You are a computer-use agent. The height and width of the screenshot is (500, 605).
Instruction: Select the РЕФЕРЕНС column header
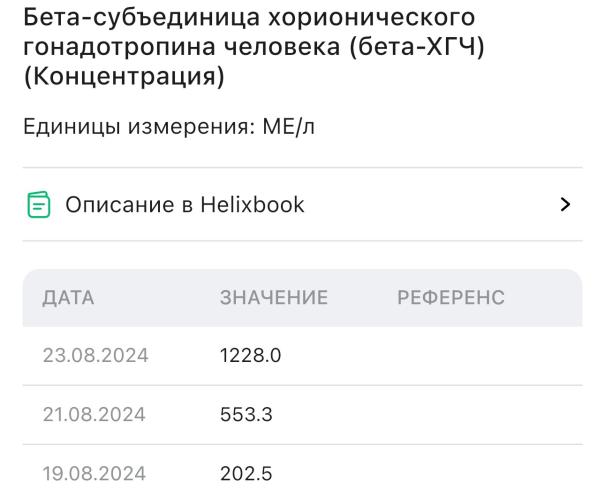click(451, 298)
